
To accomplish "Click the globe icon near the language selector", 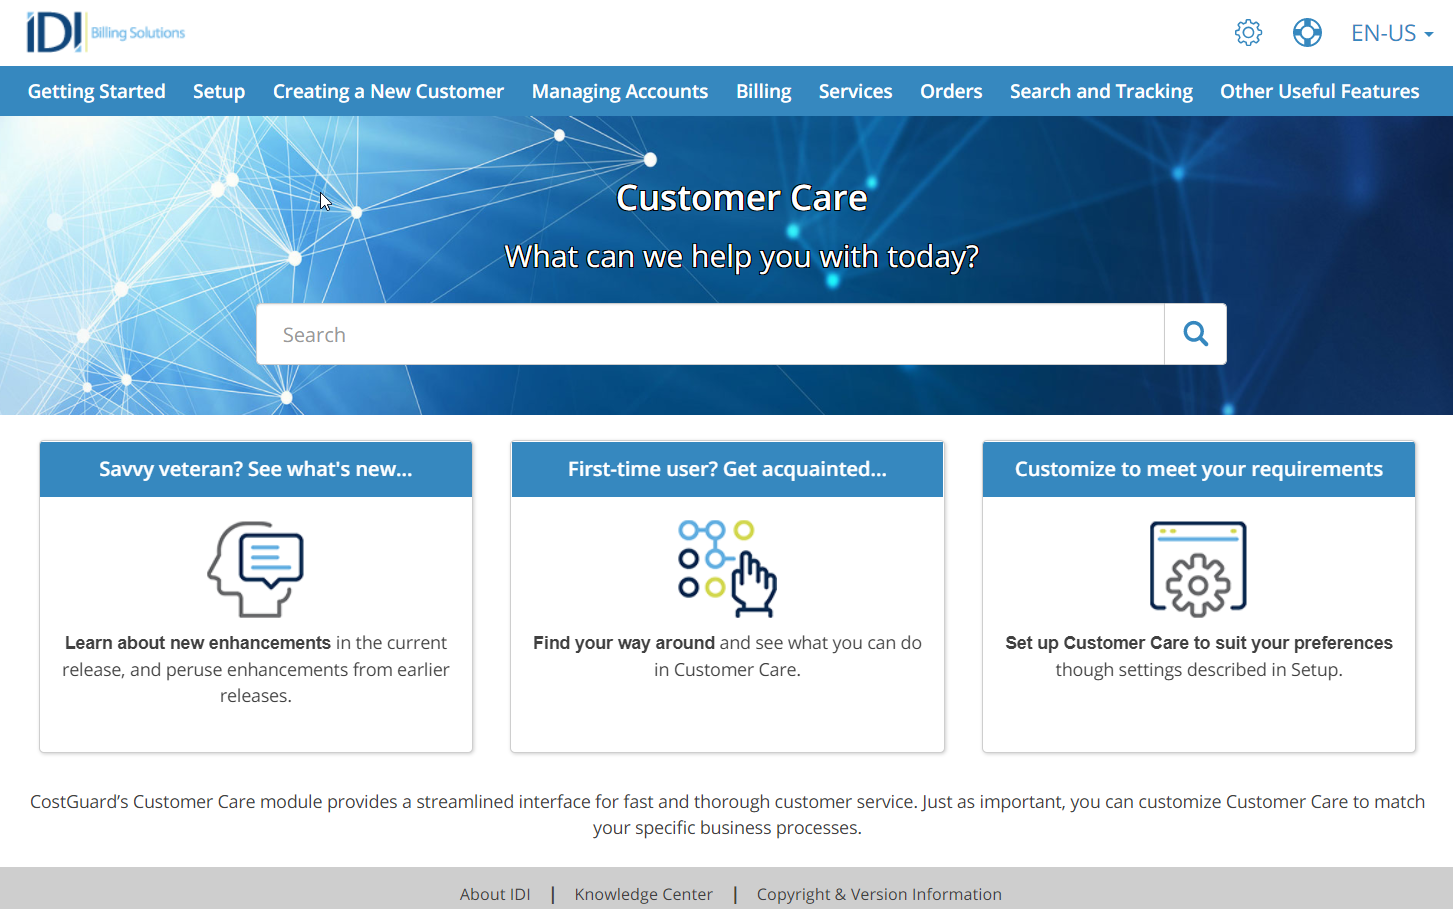I will (x=1307, y=32).
